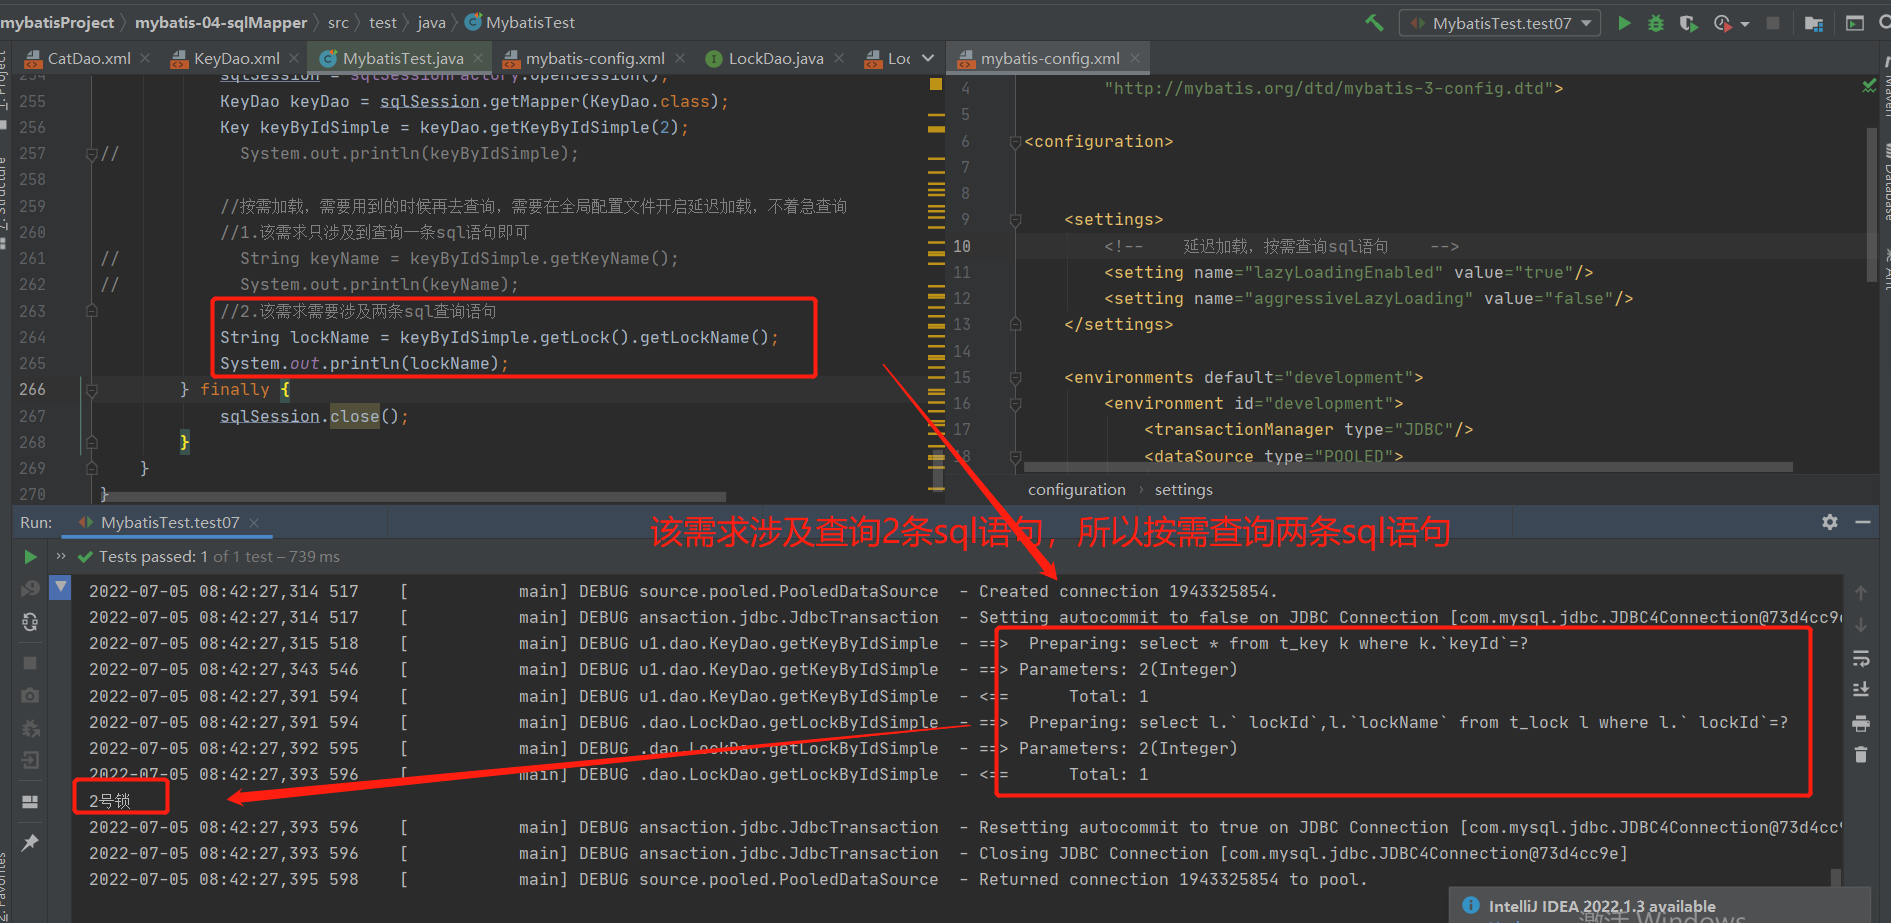Clear console output with the trash icon
The width and height of the screenshot is (1891, 923).
tap(1861, 755)
